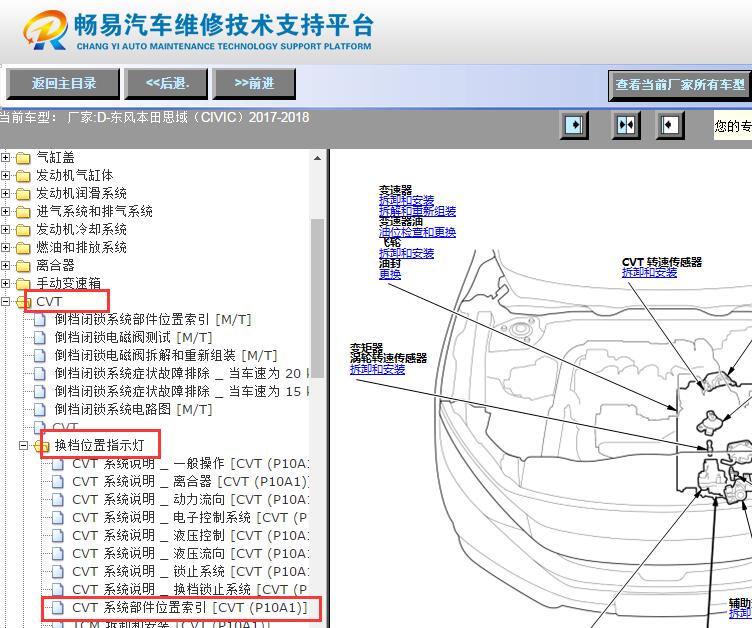Click the split-panel center layout icon

626,125
